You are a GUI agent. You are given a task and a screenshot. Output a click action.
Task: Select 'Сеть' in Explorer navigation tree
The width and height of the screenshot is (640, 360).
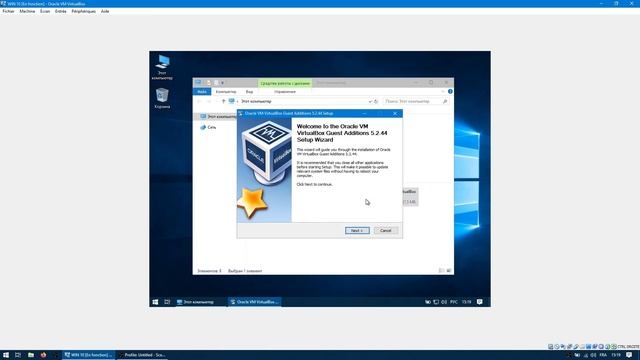pyautogui.click(x=208, y=127)
